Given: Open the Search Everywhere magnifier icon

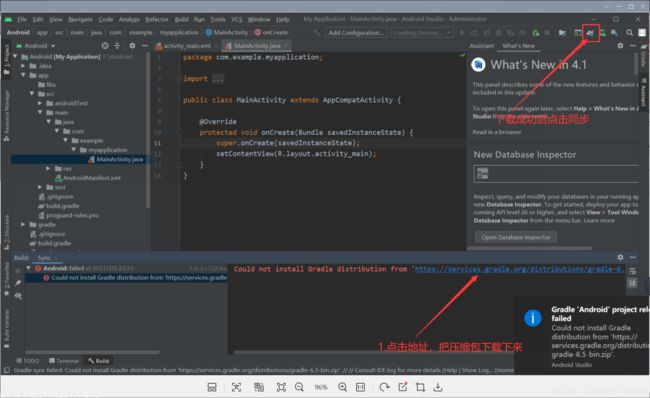Looking at the screenshot, I should [x=629, y=32].
